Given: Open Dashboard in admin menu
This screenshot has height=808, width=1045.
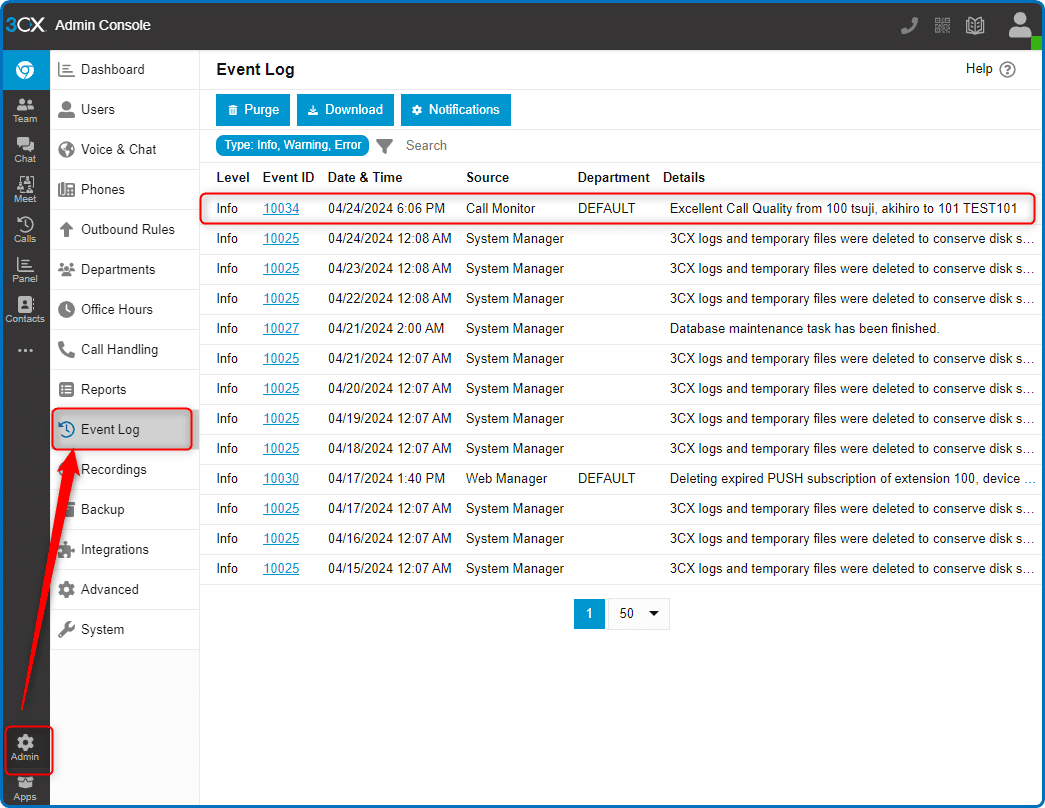Looking at the screenshot, I should (x=125, y=69).
